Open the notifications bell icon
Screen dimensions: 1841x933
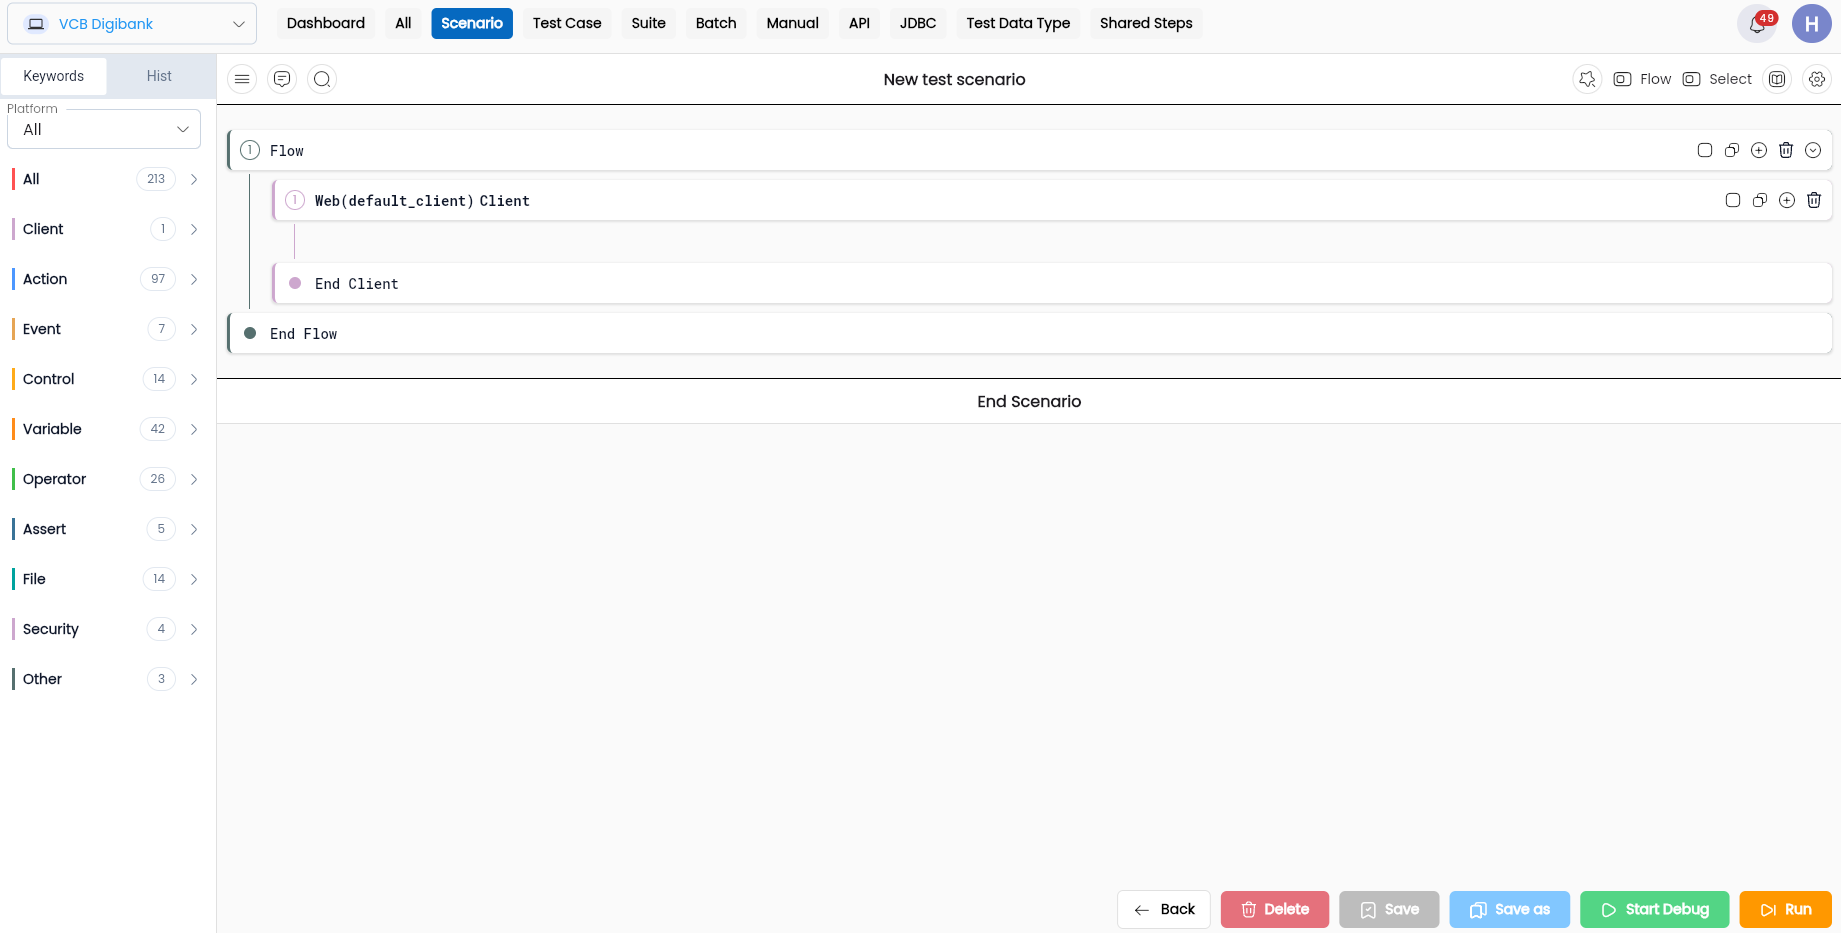(x=1757, y=24)
